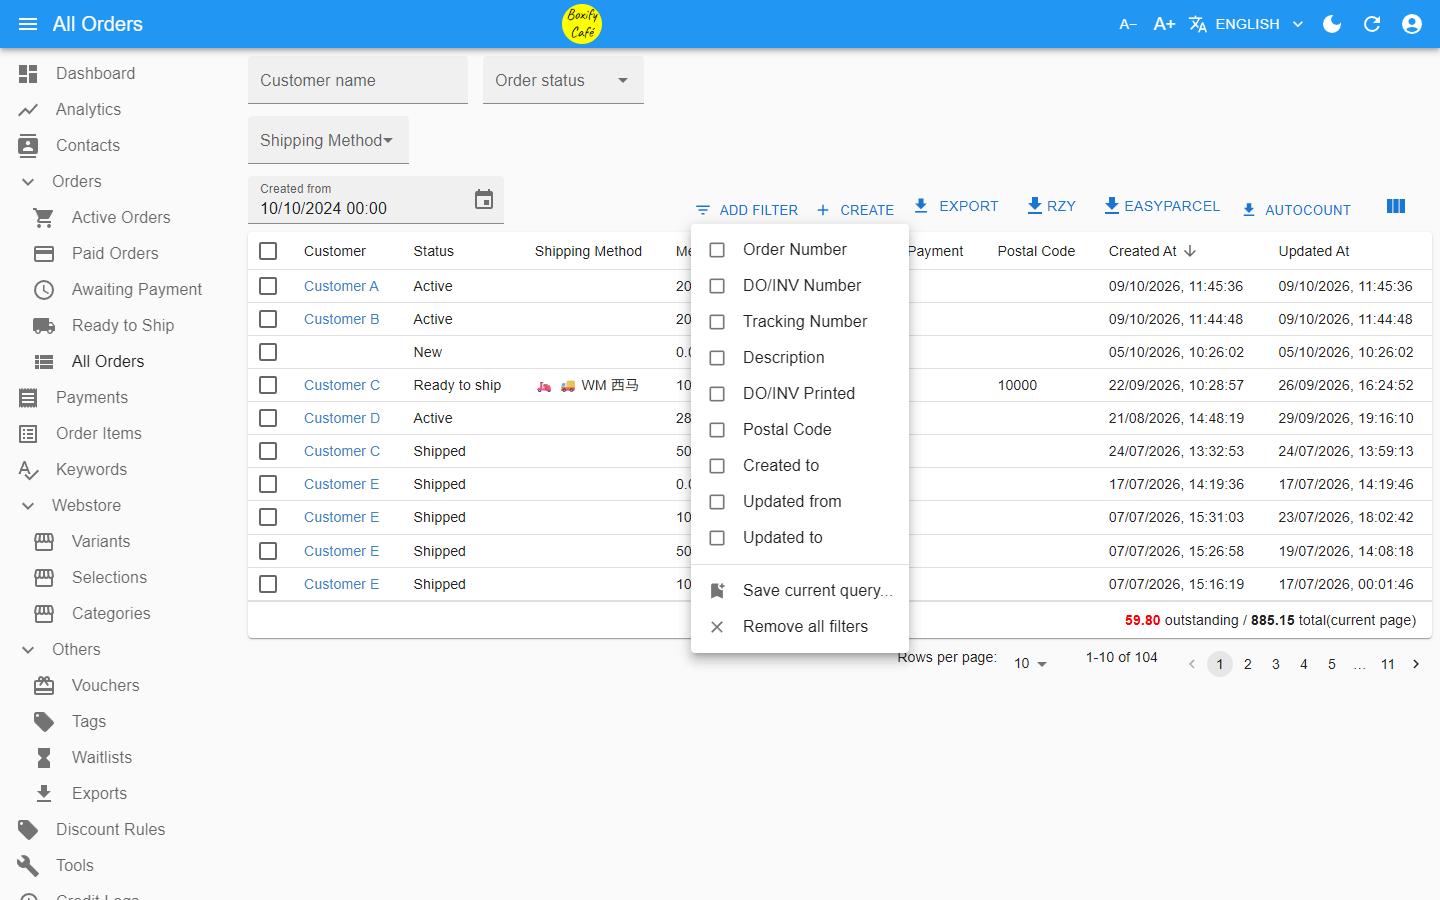
Task: Click the Awaiting Payment clock icon
Action: (44, 290)
